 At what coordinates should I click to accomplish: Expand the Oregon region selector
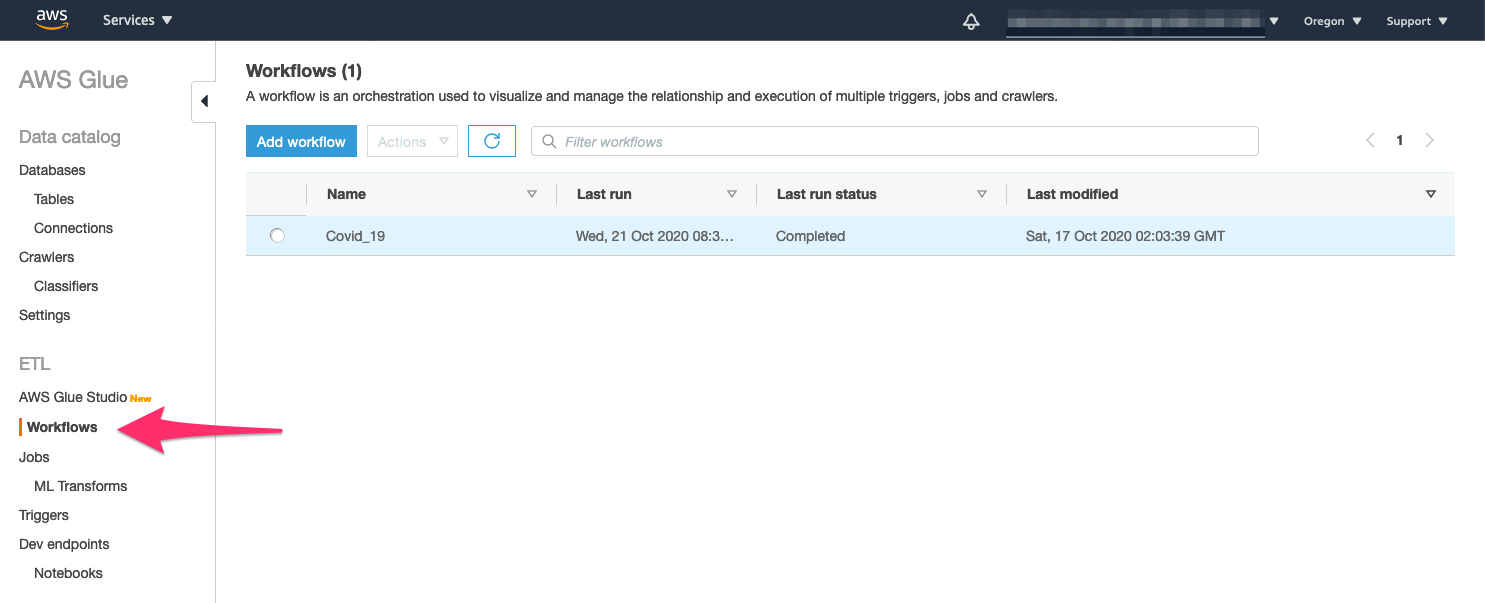1332,21
